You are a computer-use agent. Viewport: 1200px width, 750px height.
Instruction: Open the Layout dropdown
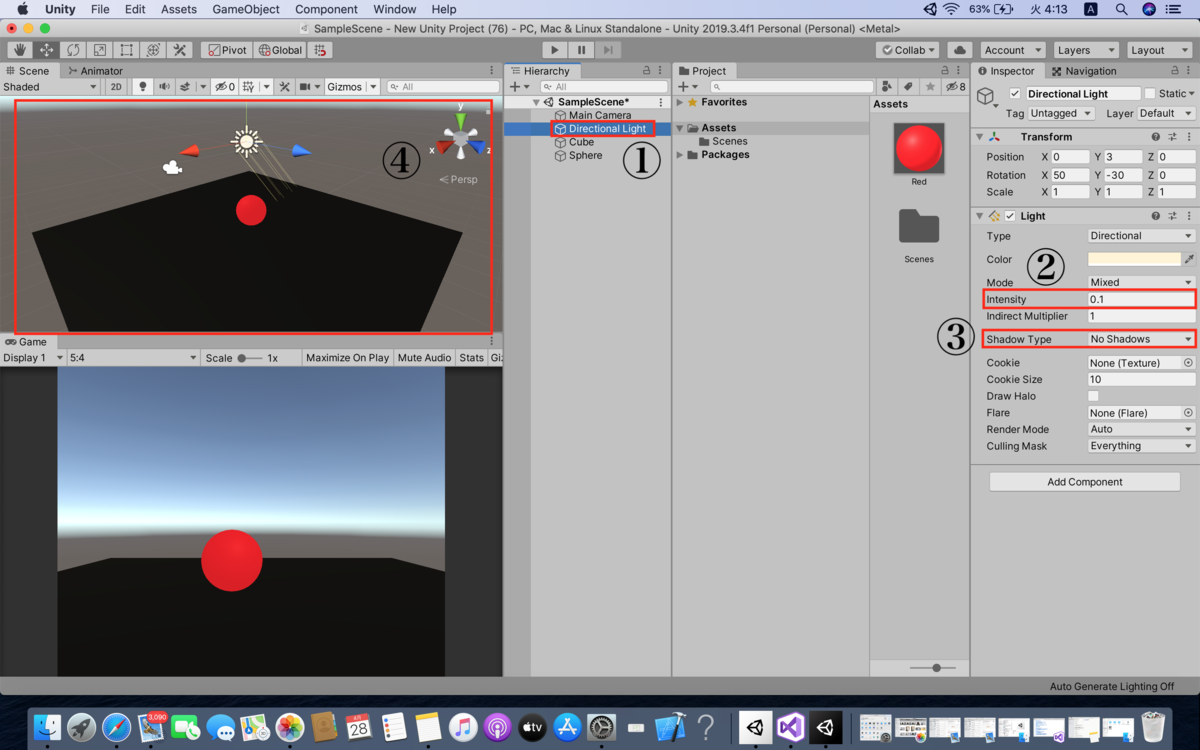click(x=1159, y=50)
